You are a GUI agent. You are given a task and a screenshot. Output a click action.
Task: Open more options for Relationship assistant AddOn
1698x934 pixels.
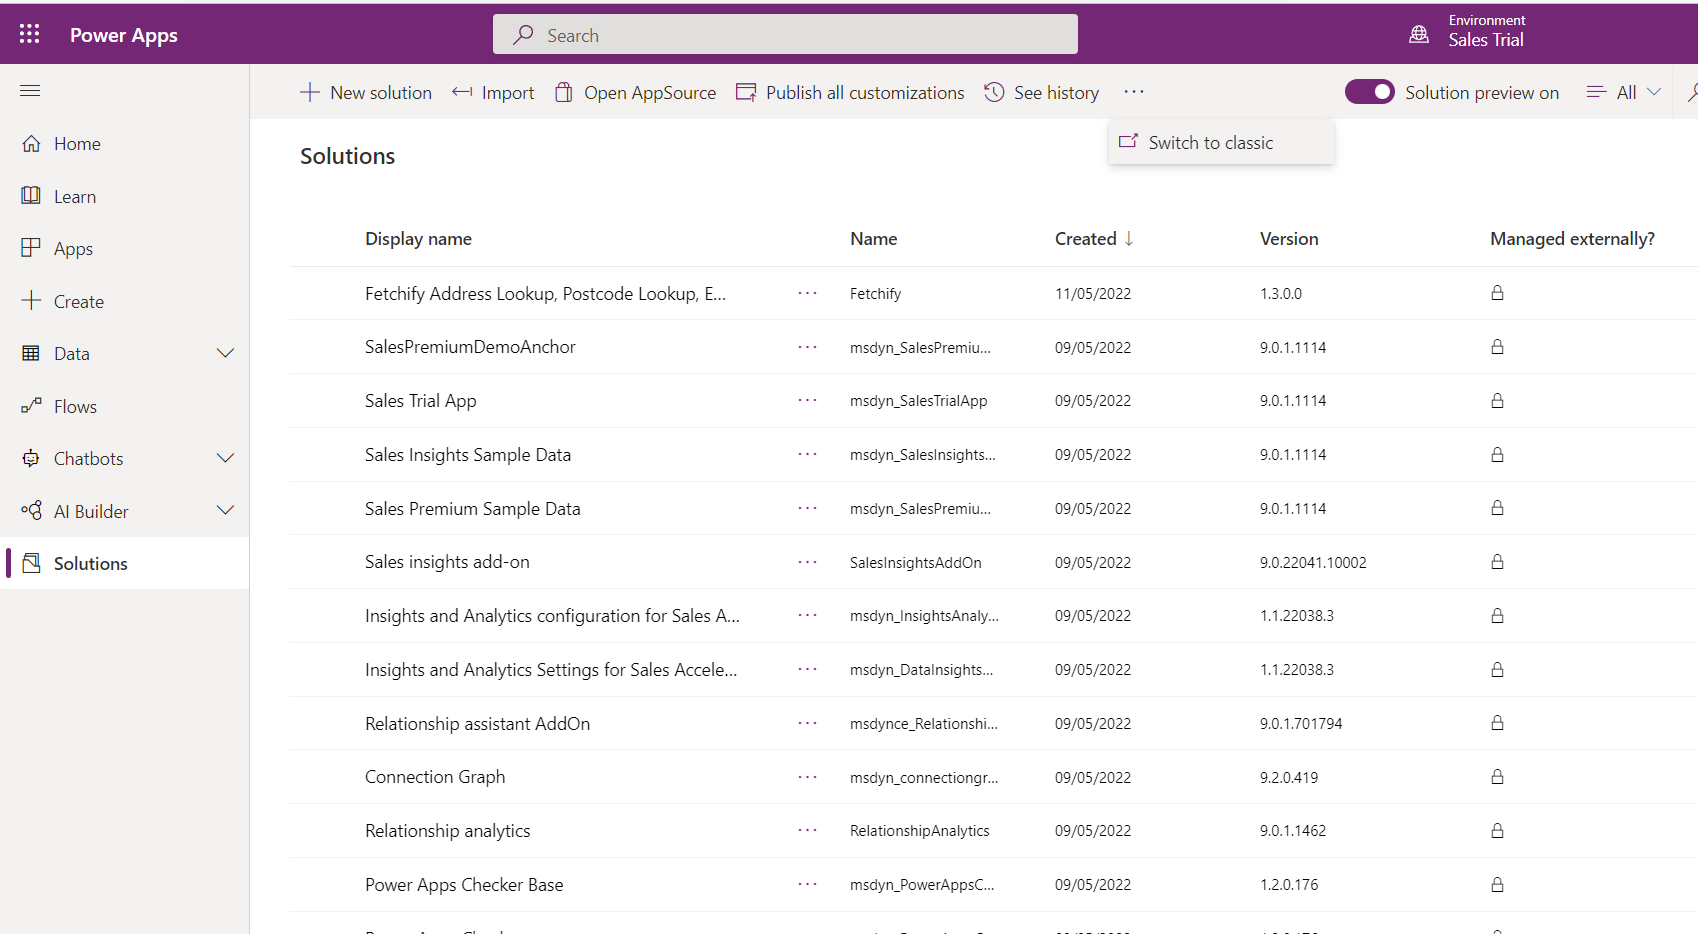808,723
